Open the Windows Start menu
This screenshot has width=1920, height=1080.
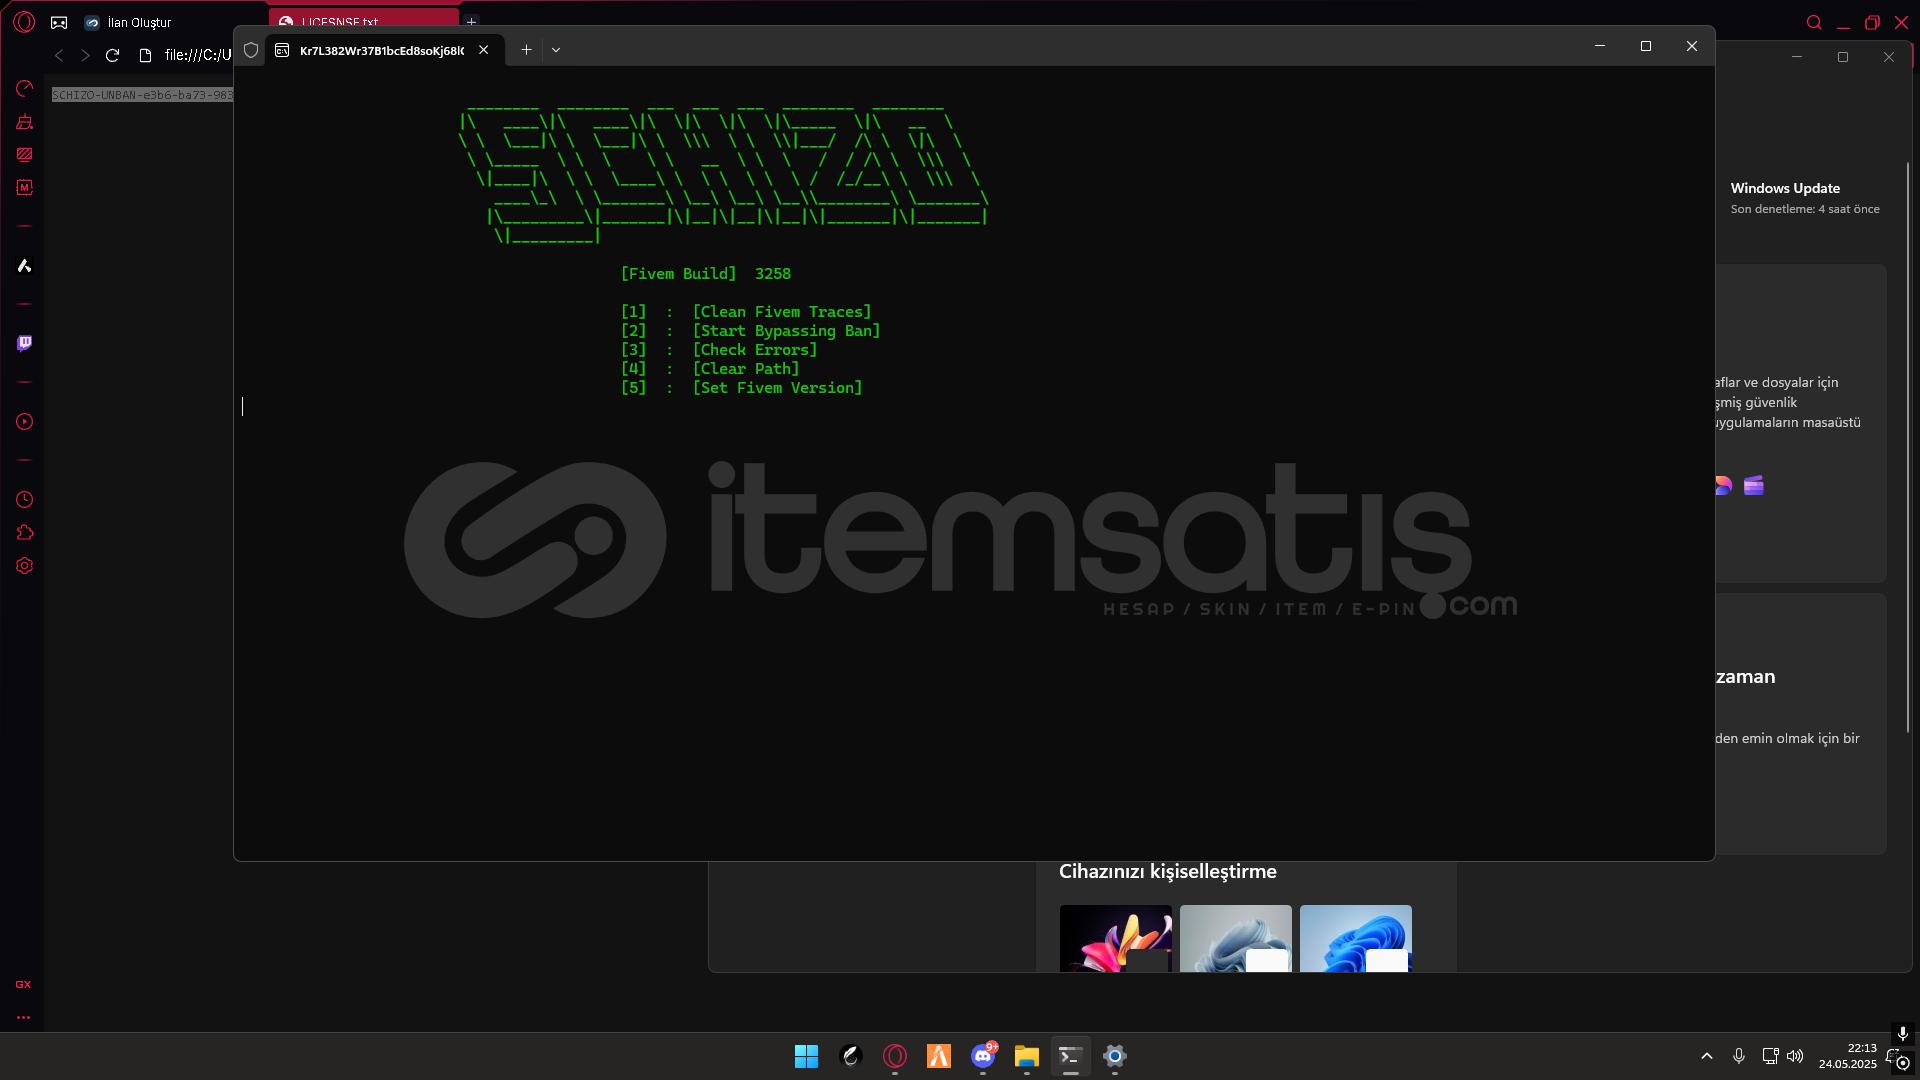point(806,1056)
